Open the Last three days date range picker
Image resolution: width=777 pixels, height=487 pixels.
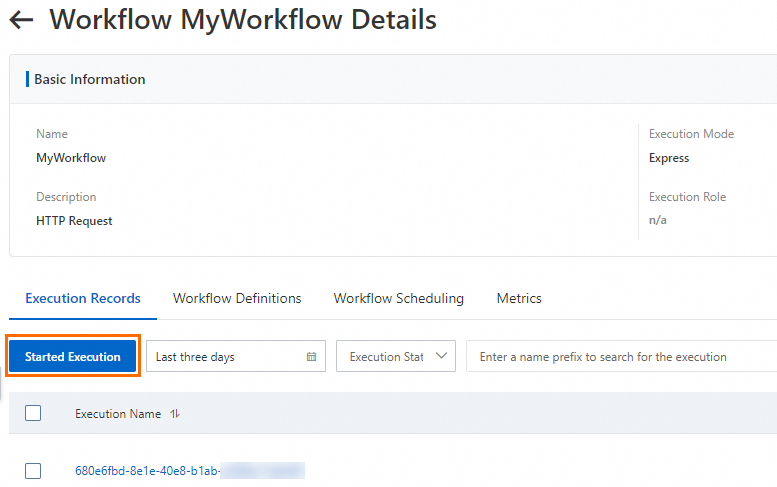click(236, 356)
